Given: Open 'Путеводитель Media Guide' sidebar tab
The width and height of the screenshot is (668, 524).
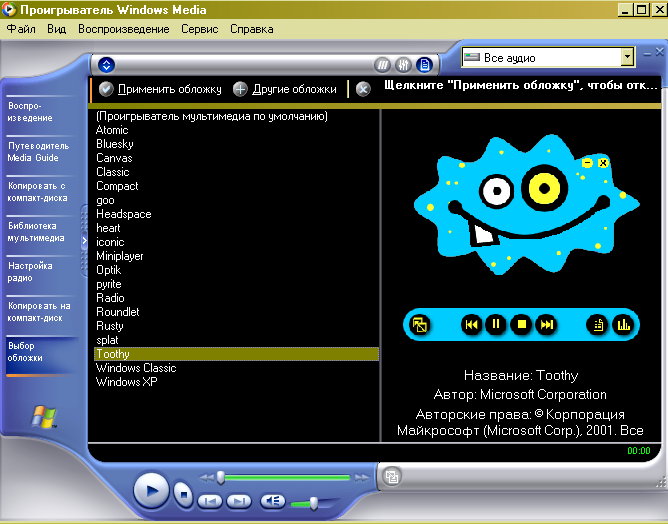Looking at the screenshot, I should click(40, 152).
